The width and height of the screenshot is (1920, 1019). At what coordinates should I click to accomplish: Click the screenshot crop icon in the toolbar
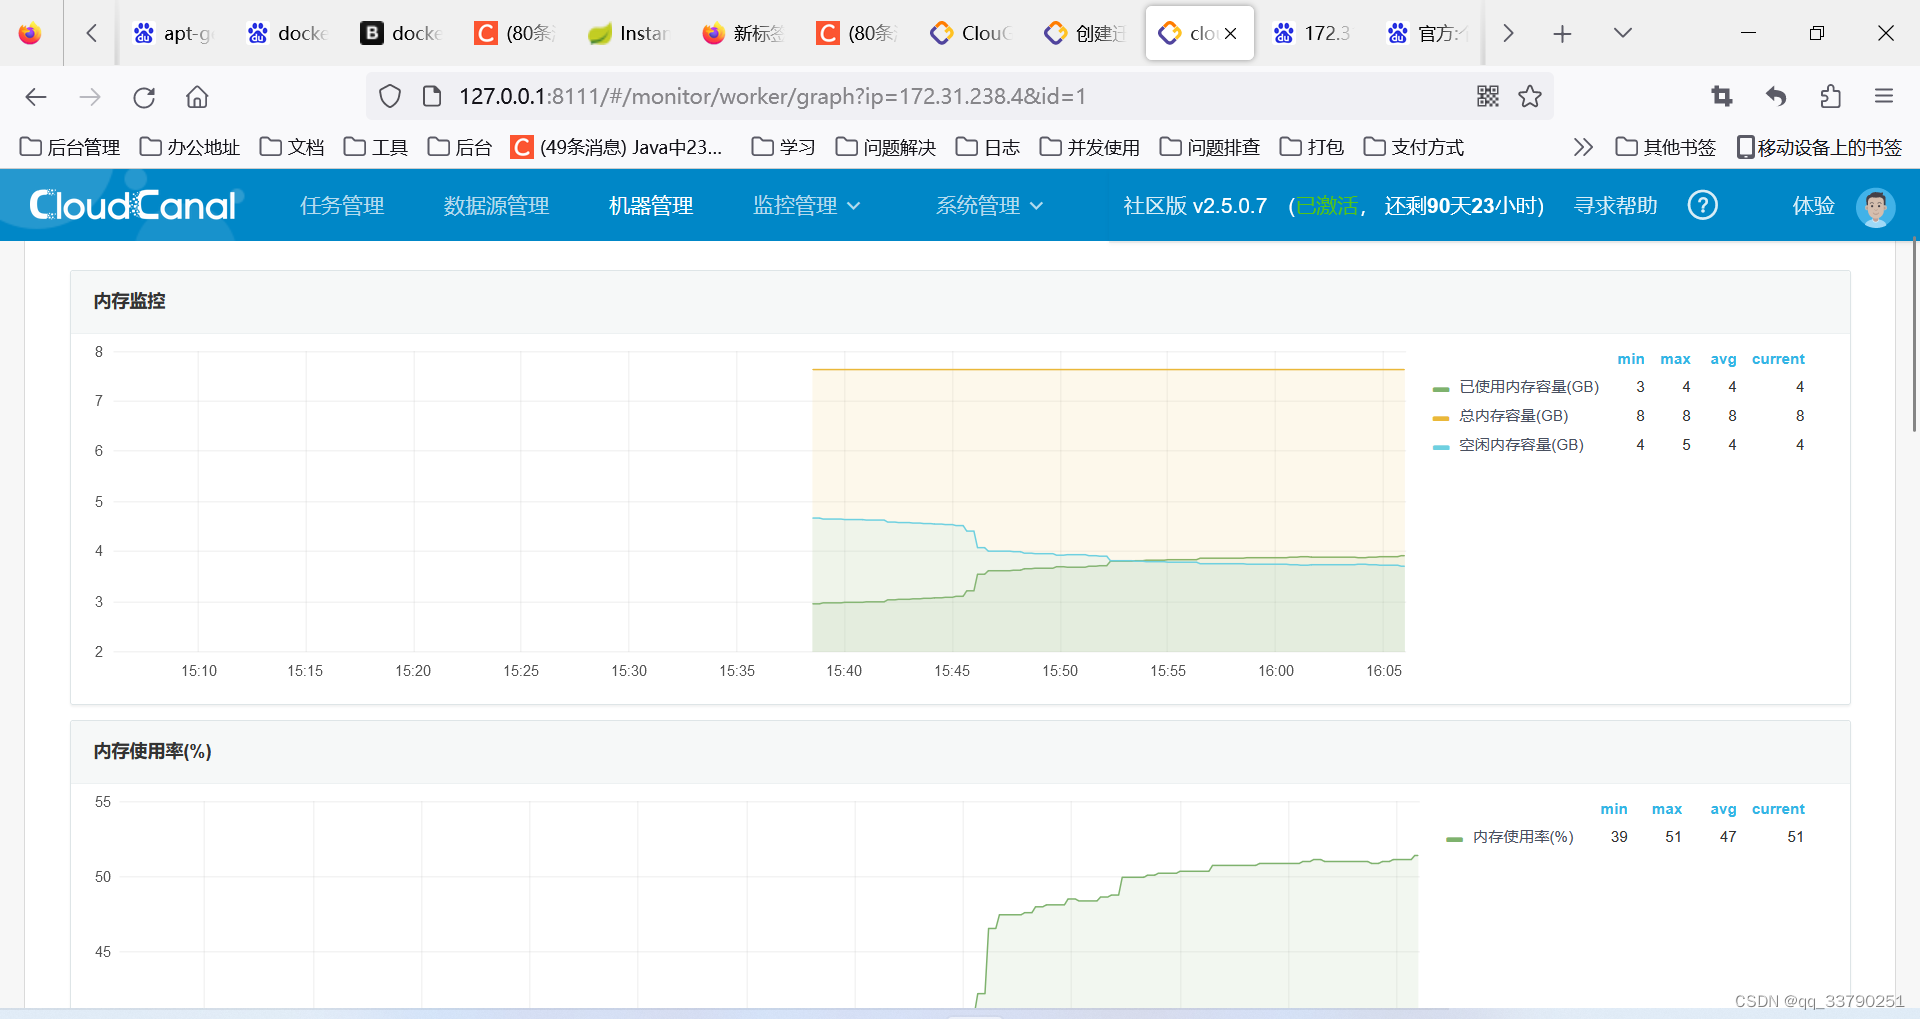[x=1722, y=96]
